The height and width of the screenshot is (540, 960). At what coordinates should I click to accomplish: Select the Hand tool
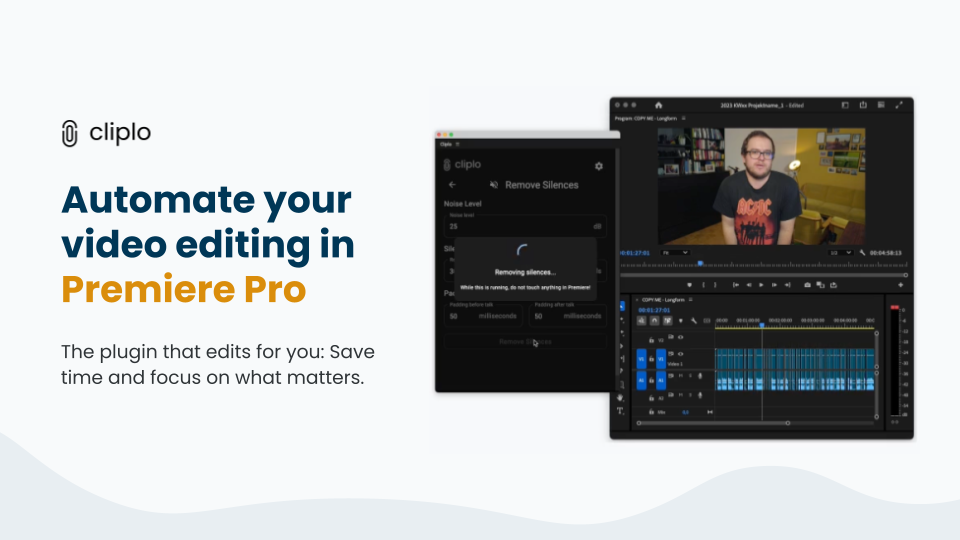click(x=620, y=398)
